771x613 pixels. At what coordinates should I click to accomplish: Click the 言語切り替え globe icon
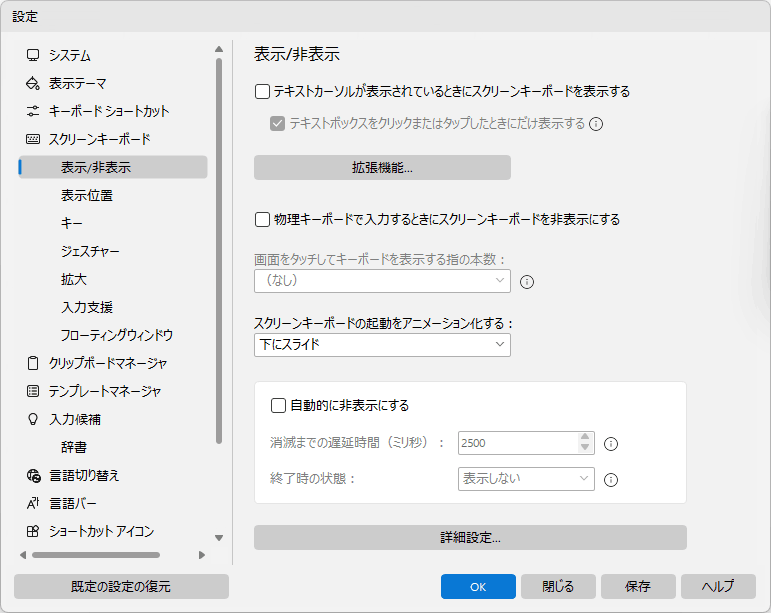(33, 475)
